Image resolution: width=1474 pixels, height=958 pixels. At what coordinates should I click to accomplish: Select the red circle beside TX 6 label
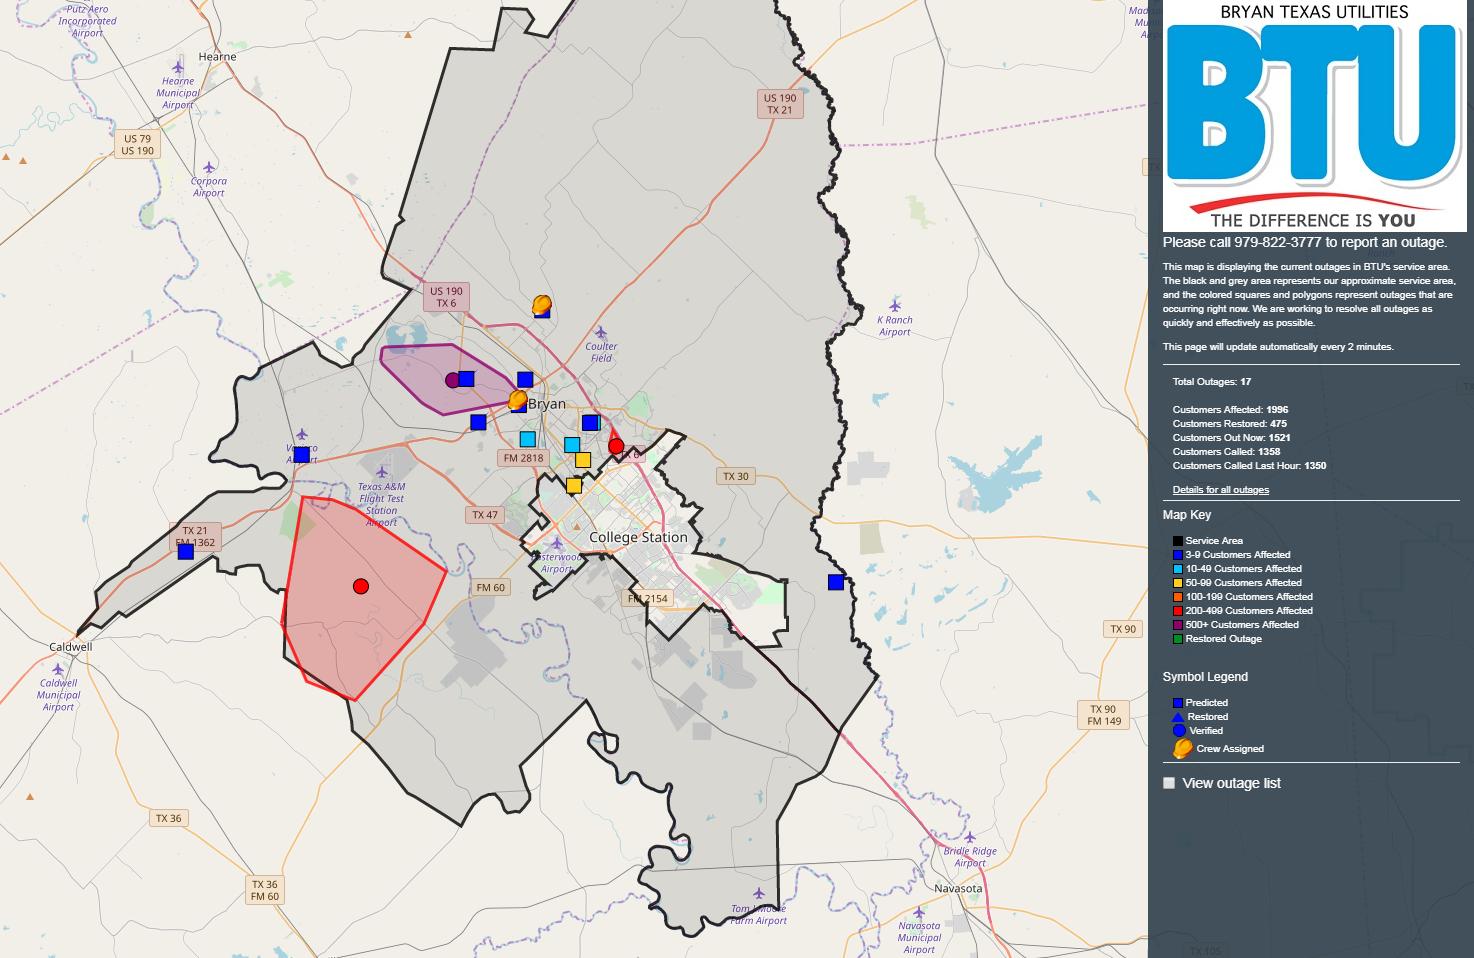coord(616,446)
